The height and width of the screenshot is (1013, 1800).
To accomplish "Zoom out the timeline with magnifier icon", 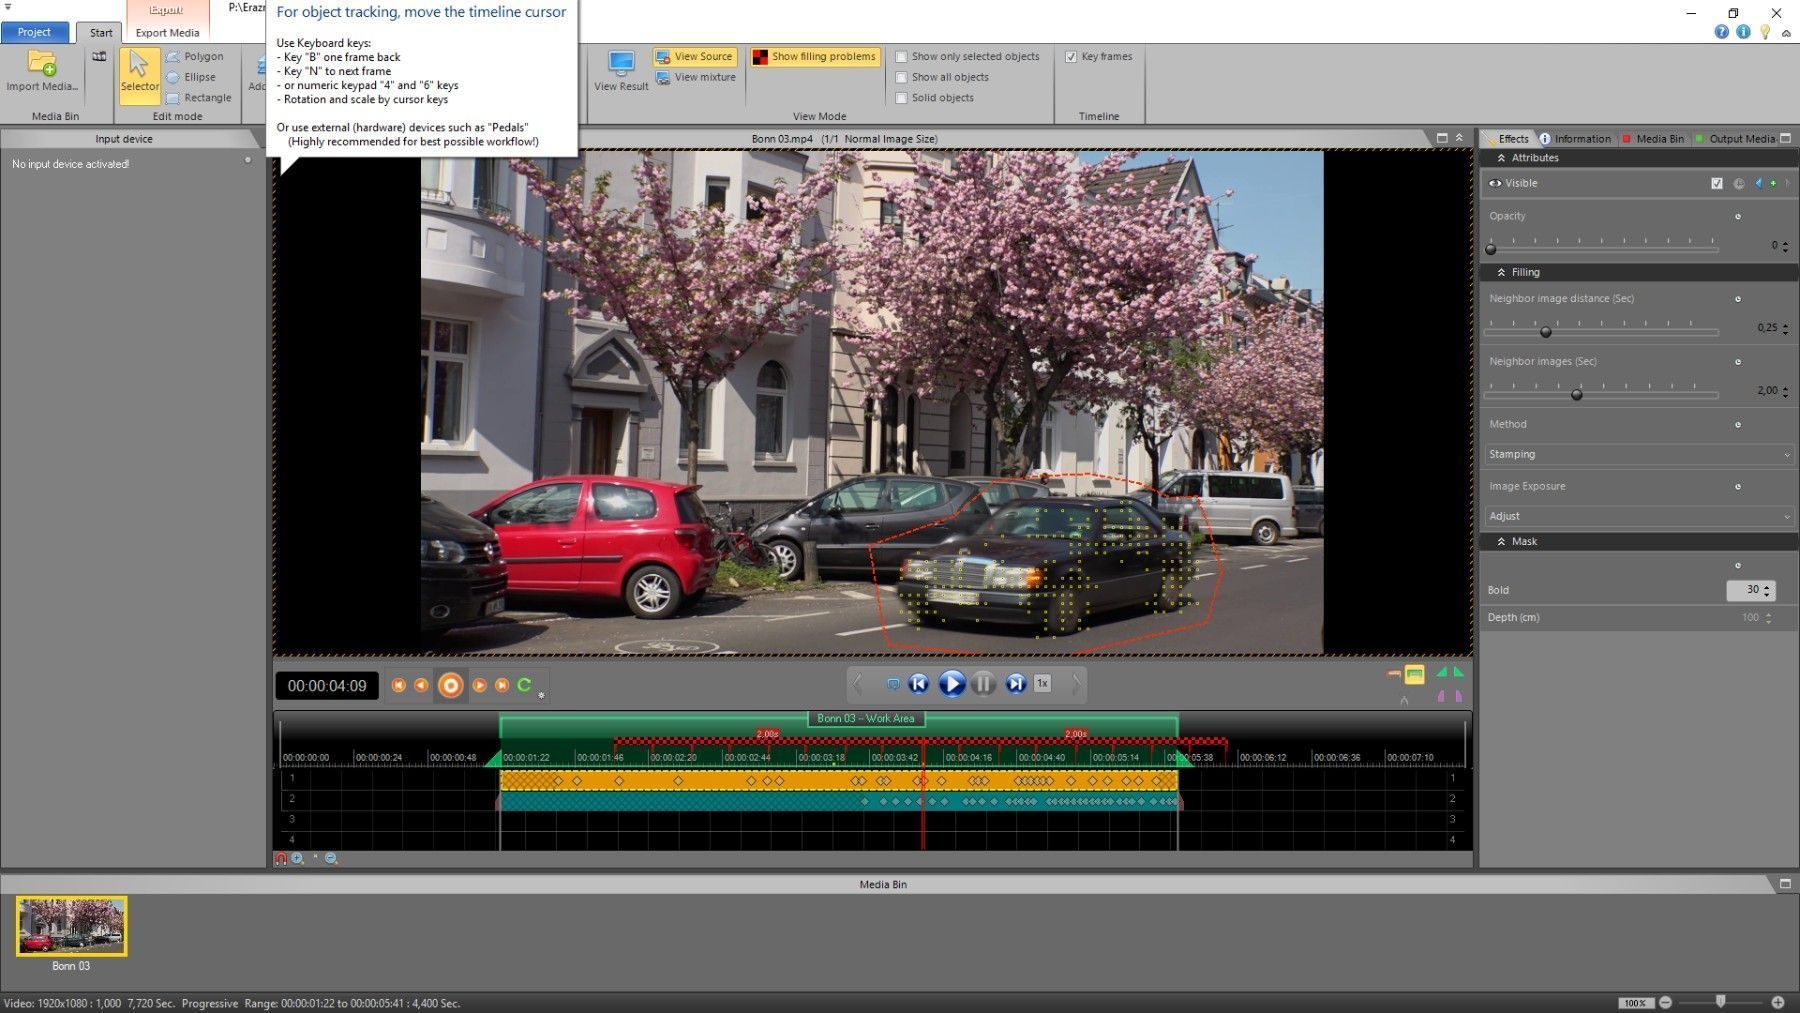I will click(331, 859).
